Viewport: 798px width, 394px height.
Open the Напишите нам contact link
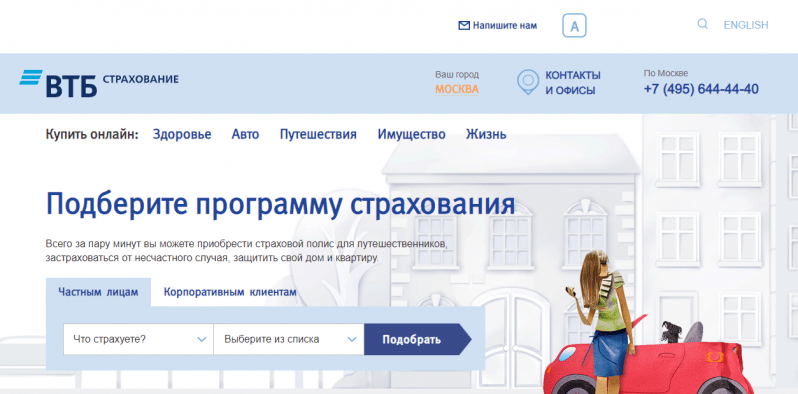pyautogui.click(x=504, y=25)
